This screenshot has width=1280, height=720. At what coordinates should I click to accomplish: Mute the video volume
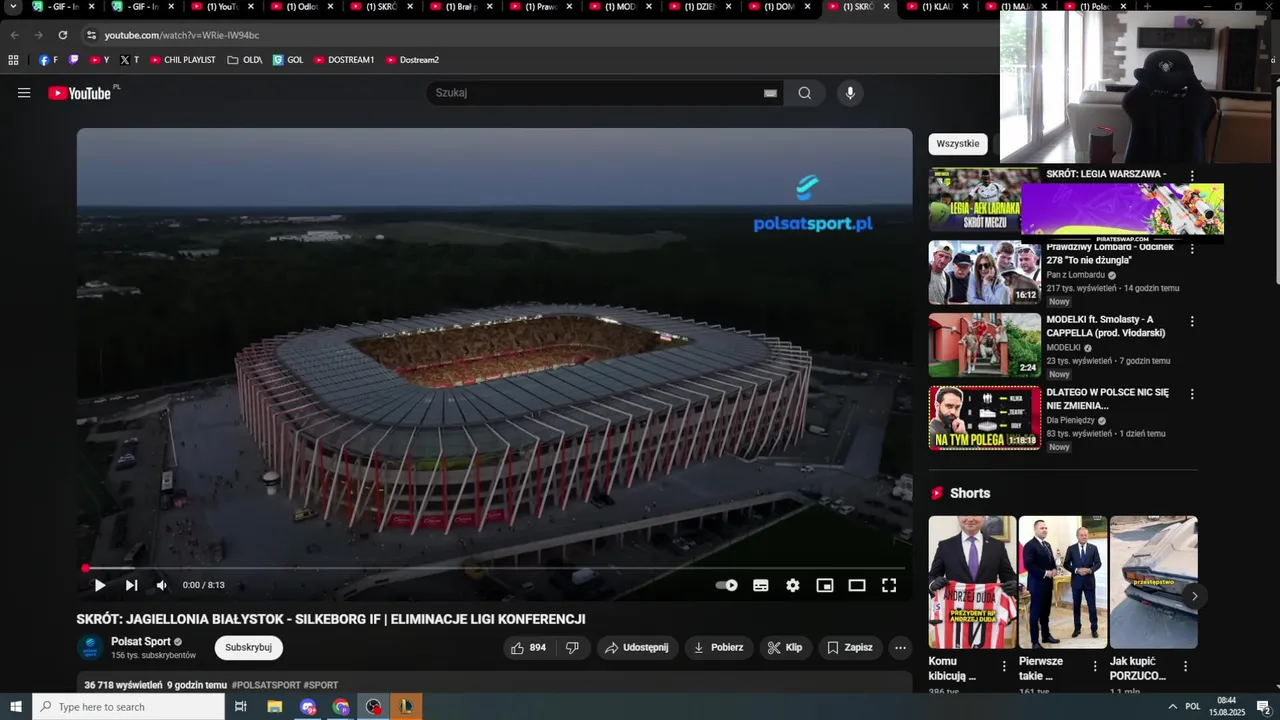(x=162, y=585)
